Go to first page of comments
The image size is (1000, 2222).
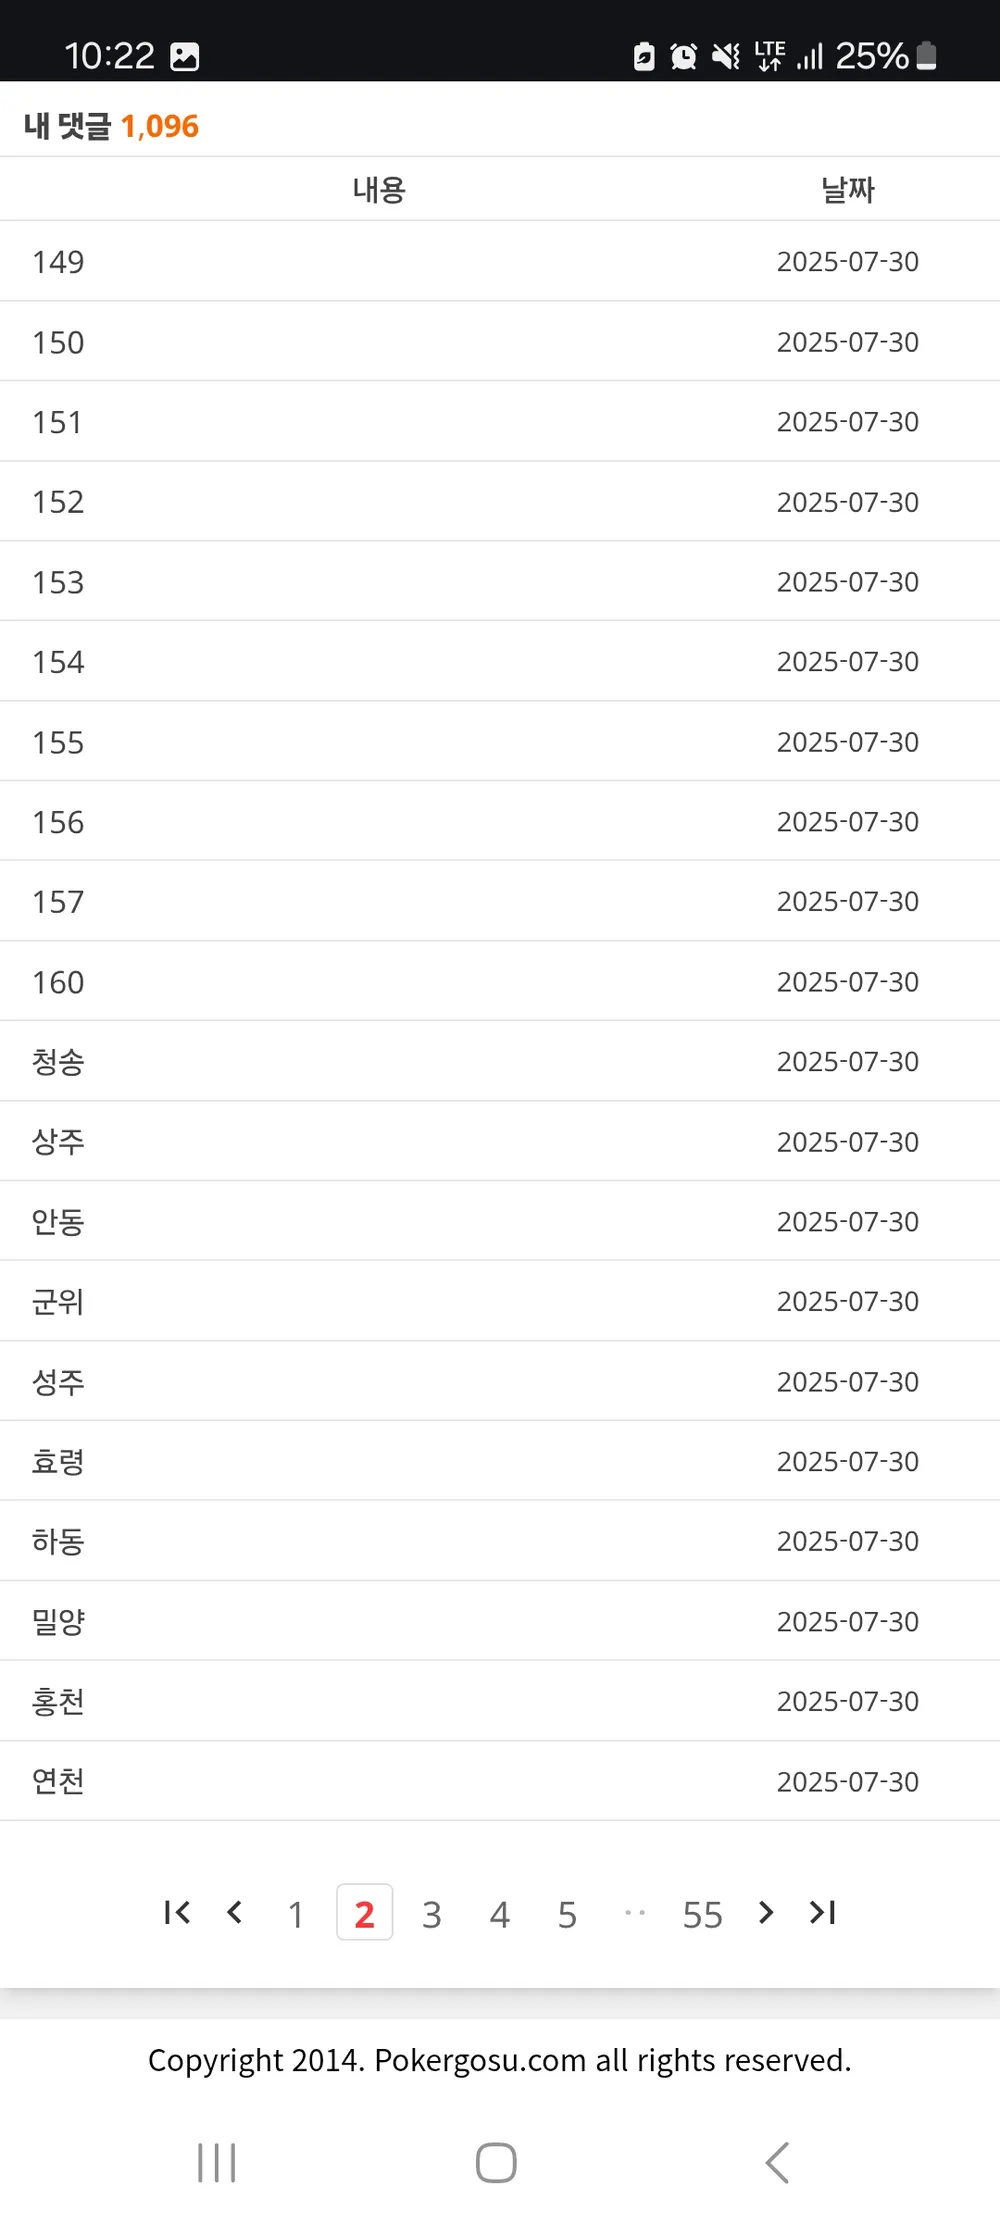177,1912
